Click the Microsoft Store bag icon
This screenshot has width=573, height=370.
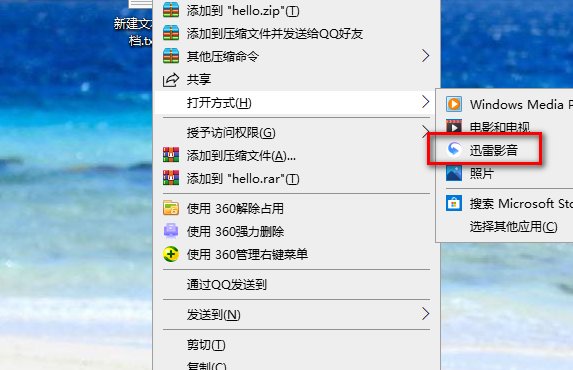[454, 203]
